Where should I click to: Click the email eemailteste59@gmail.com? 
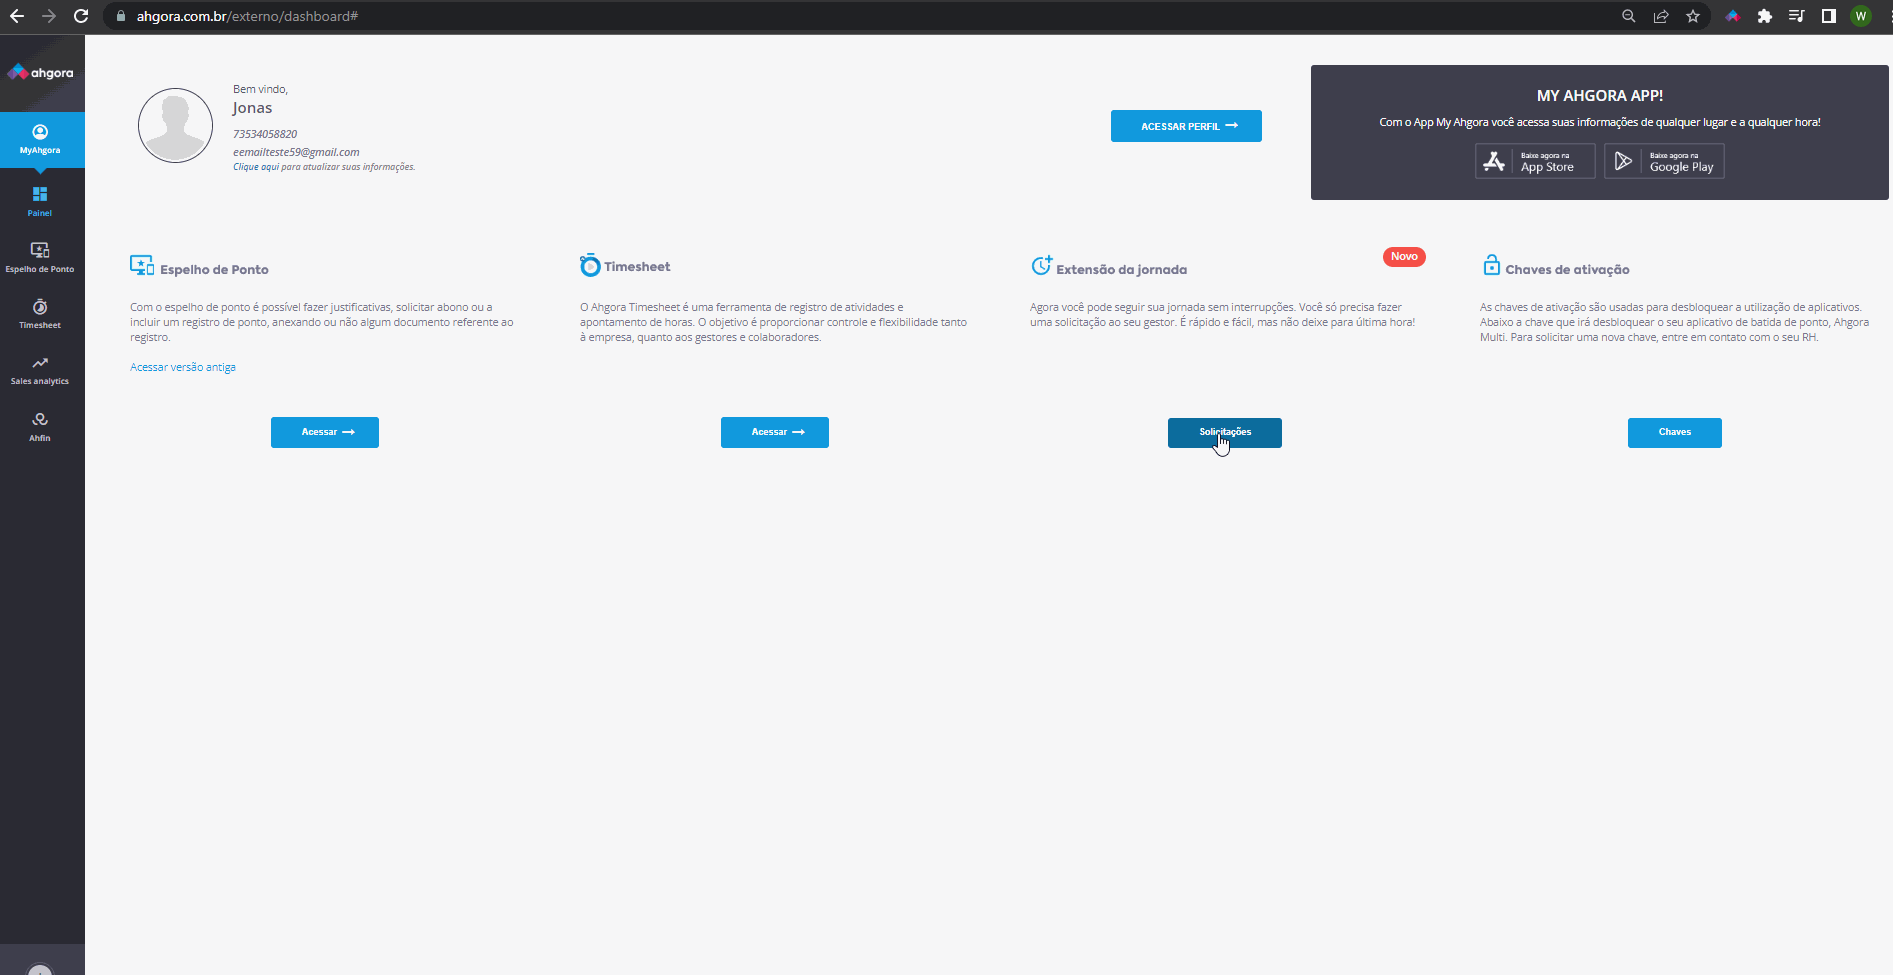coord(296,152)
